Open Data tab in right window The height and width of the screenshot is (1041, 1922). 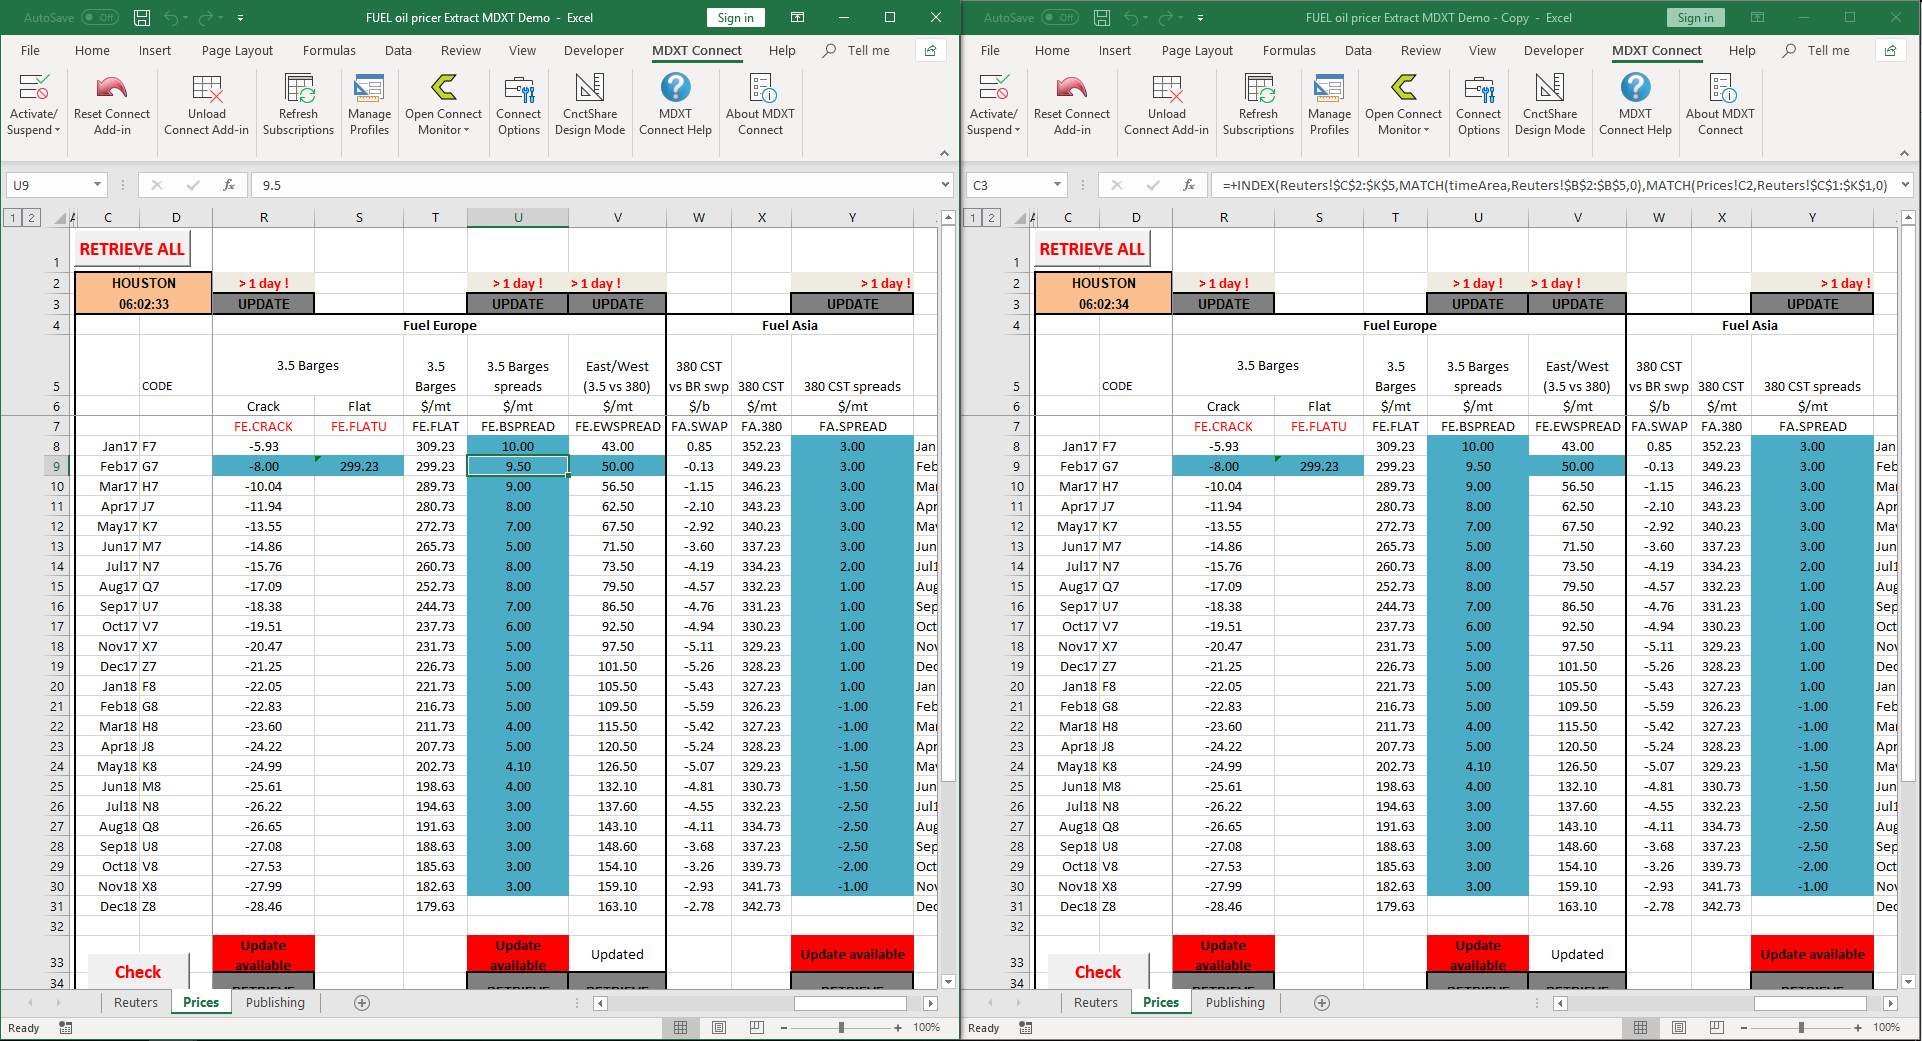1358,50
